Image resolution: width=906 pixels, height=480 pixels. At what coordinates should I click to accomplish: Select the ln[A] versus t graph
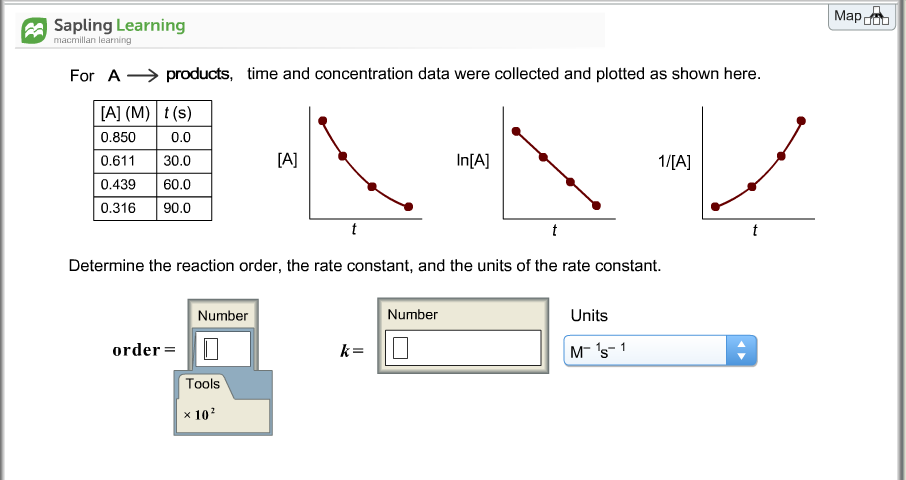(x=559, y=163)
